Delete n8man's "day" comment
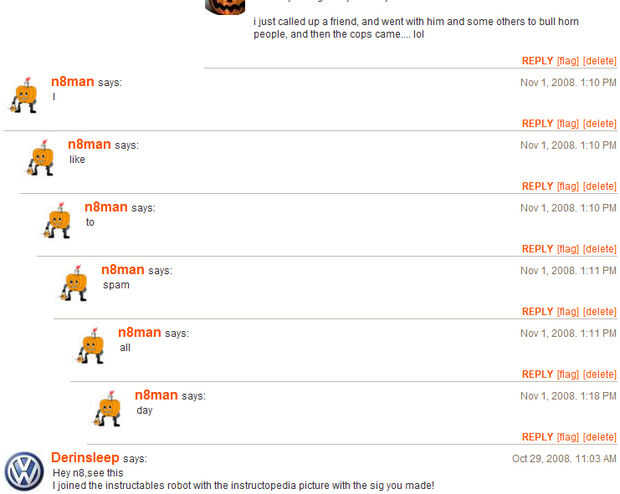Screen dimensions: 620x494 [599, 437]
